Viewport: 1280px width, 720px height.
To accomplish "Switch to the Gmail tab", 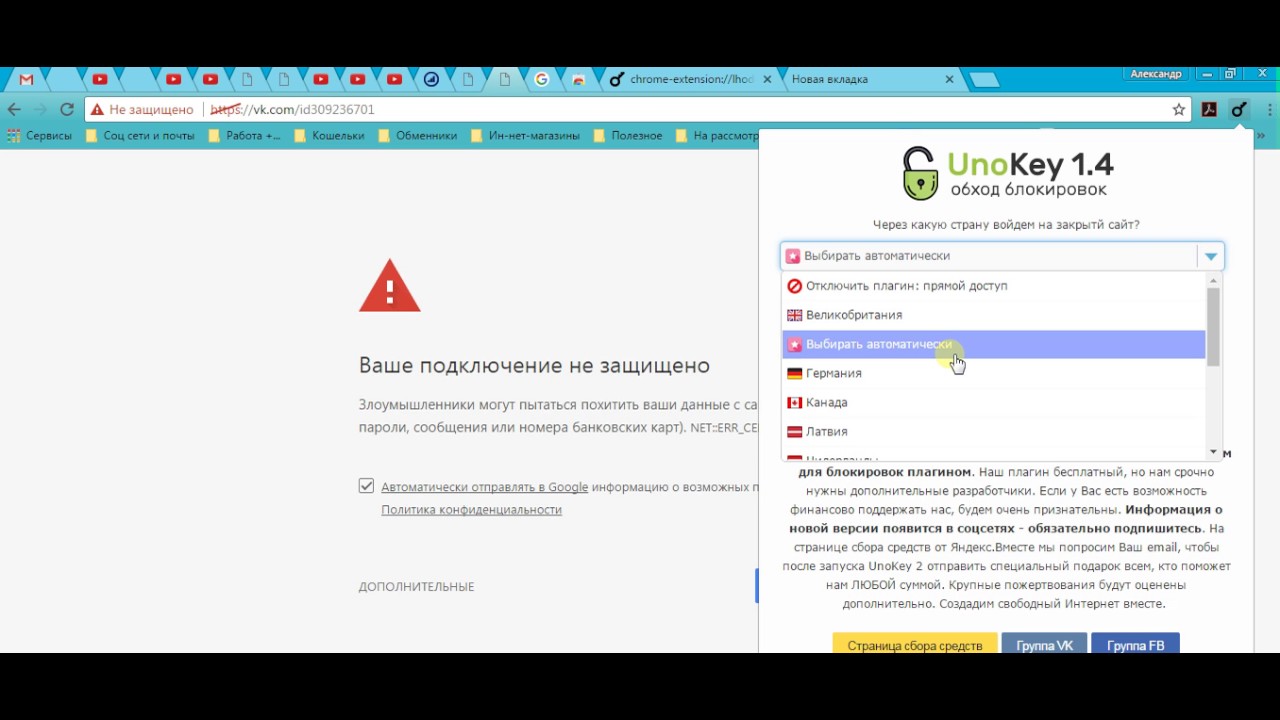I will 27,79.
